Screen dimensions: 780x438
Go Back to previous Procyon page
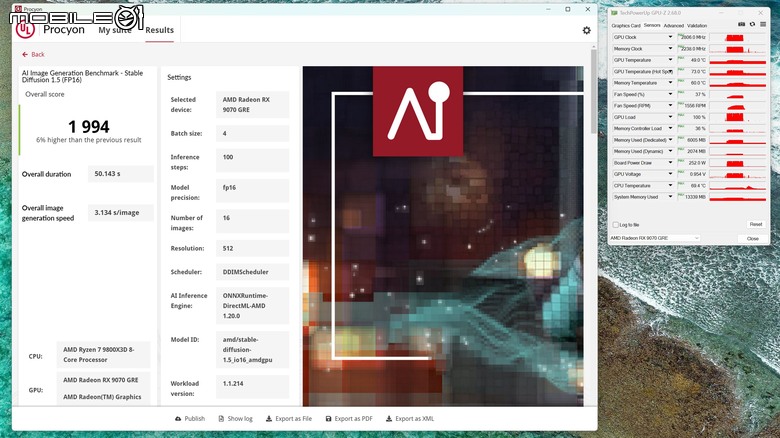point(33,54)
